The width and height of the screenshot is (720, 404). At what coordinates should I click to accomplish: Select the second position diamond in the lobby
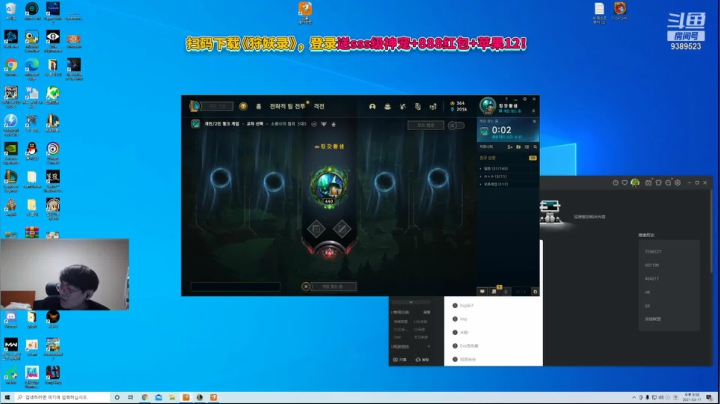(342, 228)
